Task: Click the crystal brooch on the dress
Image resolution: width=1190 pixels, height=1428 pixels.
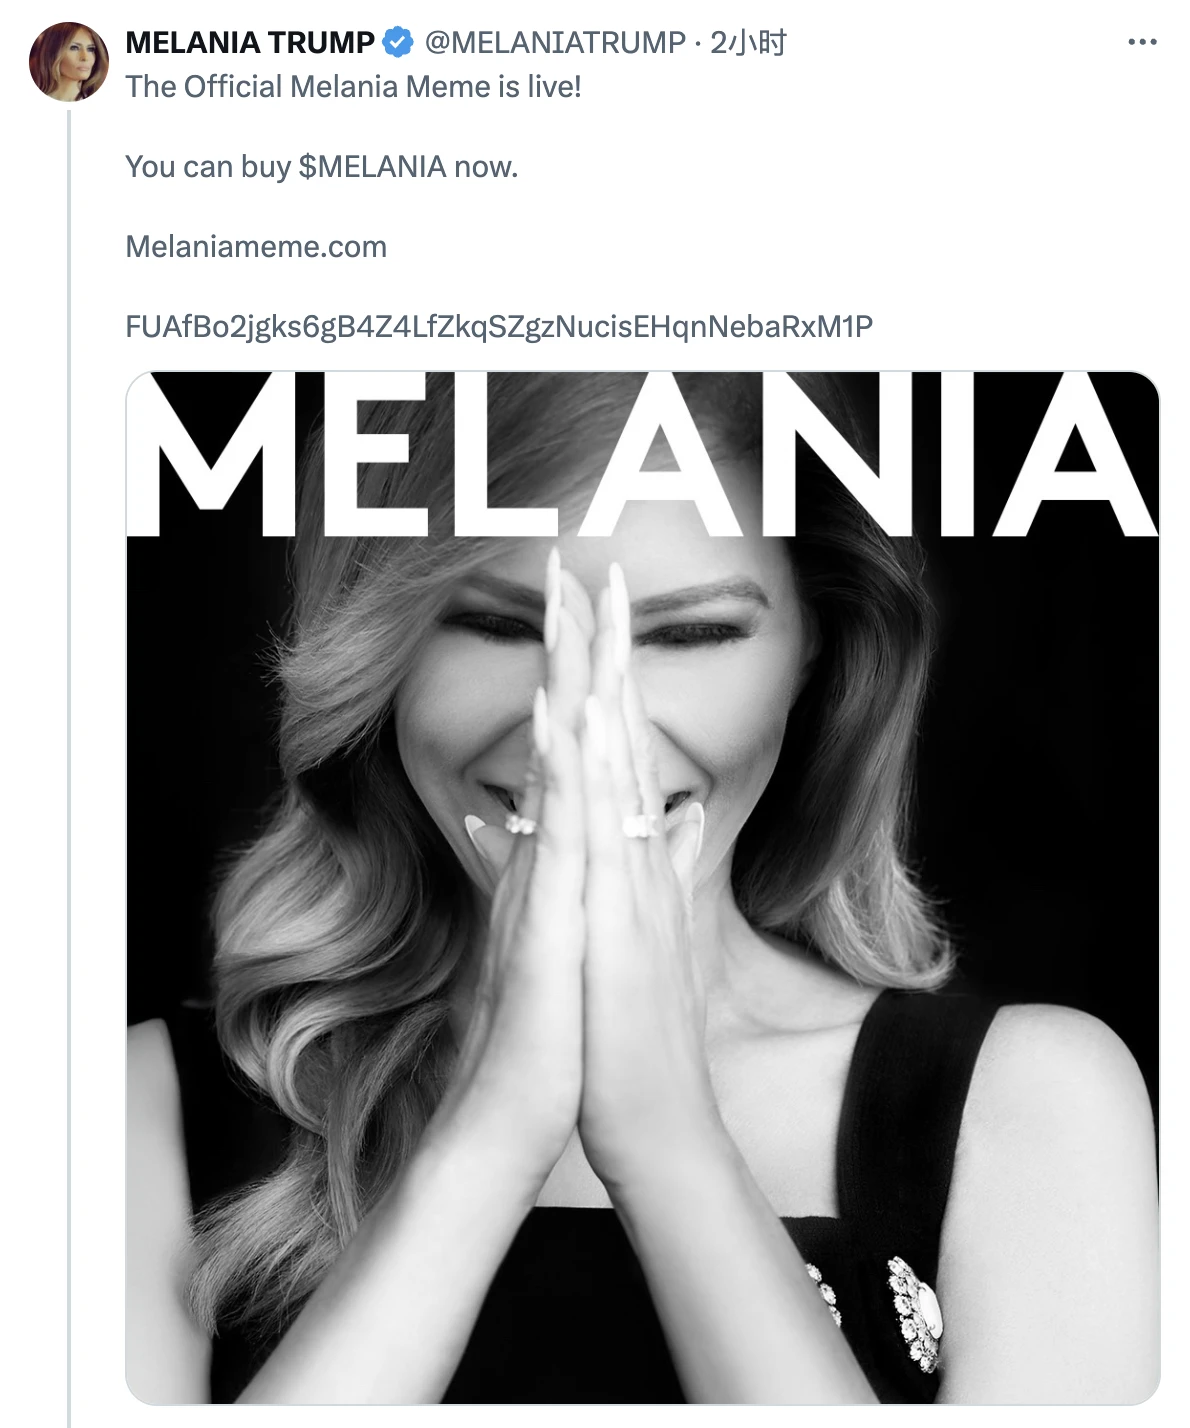Action: [915, 1310]
